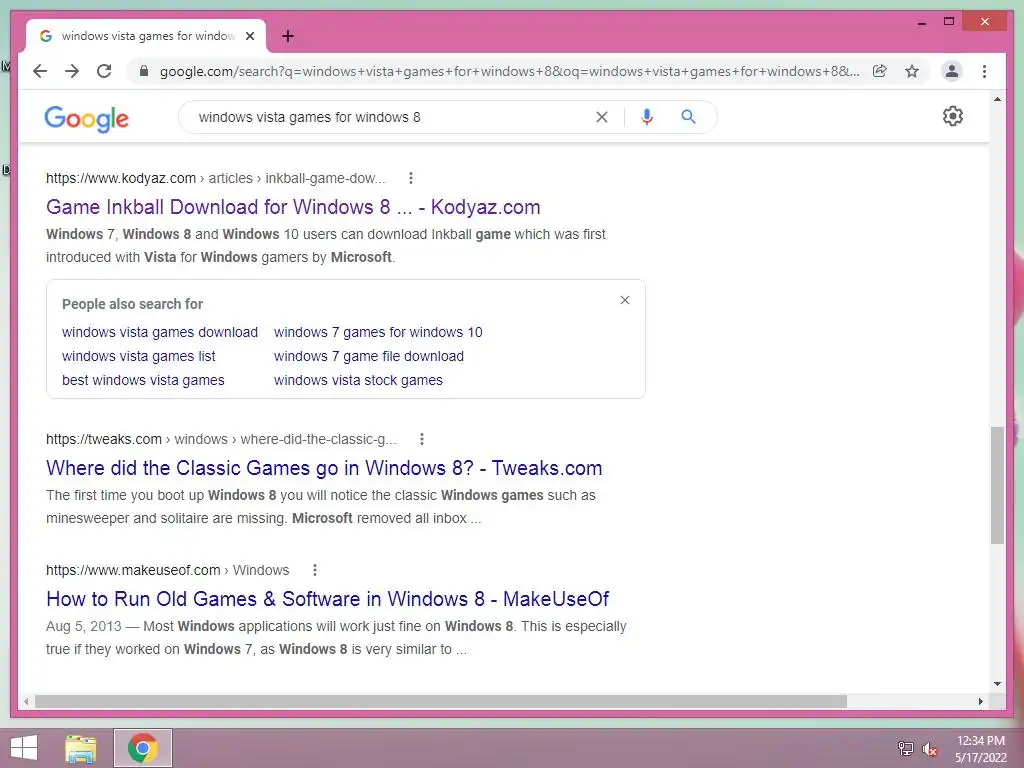The image size is (1024, 768).
Task: Close the windows vista games tab
Action: coord(249,36)
